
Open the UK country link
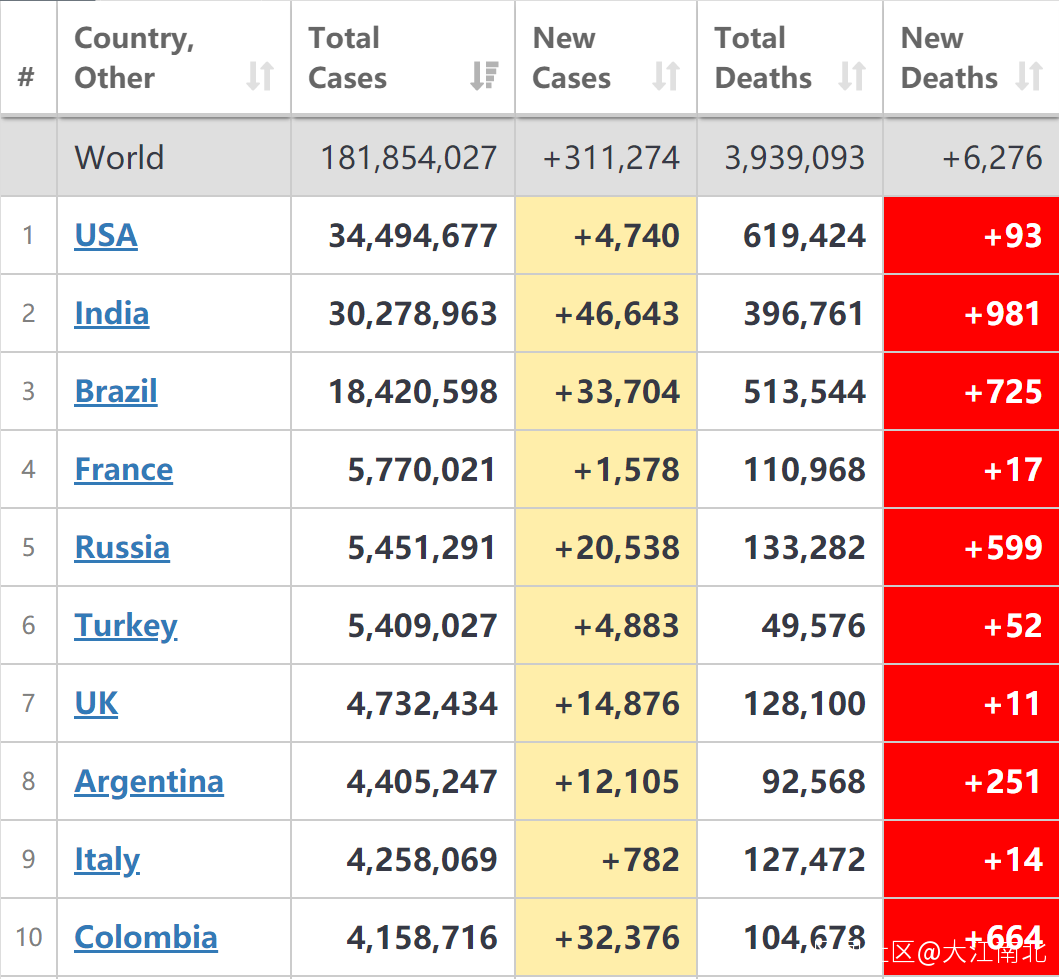(96, 703)
